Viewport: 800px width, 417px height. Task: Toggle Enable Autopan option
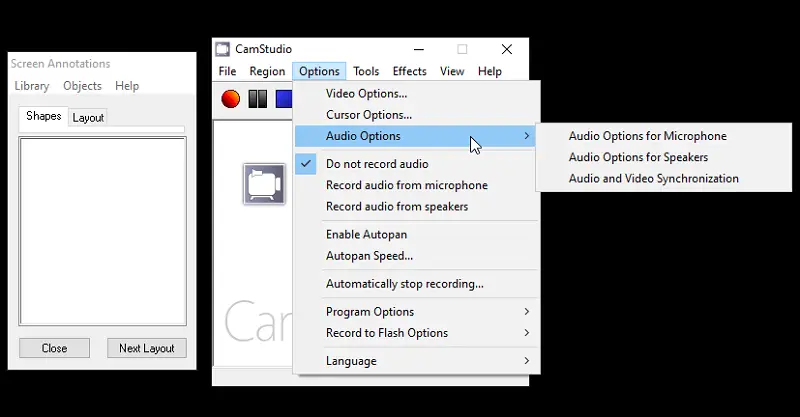[416, 235]
